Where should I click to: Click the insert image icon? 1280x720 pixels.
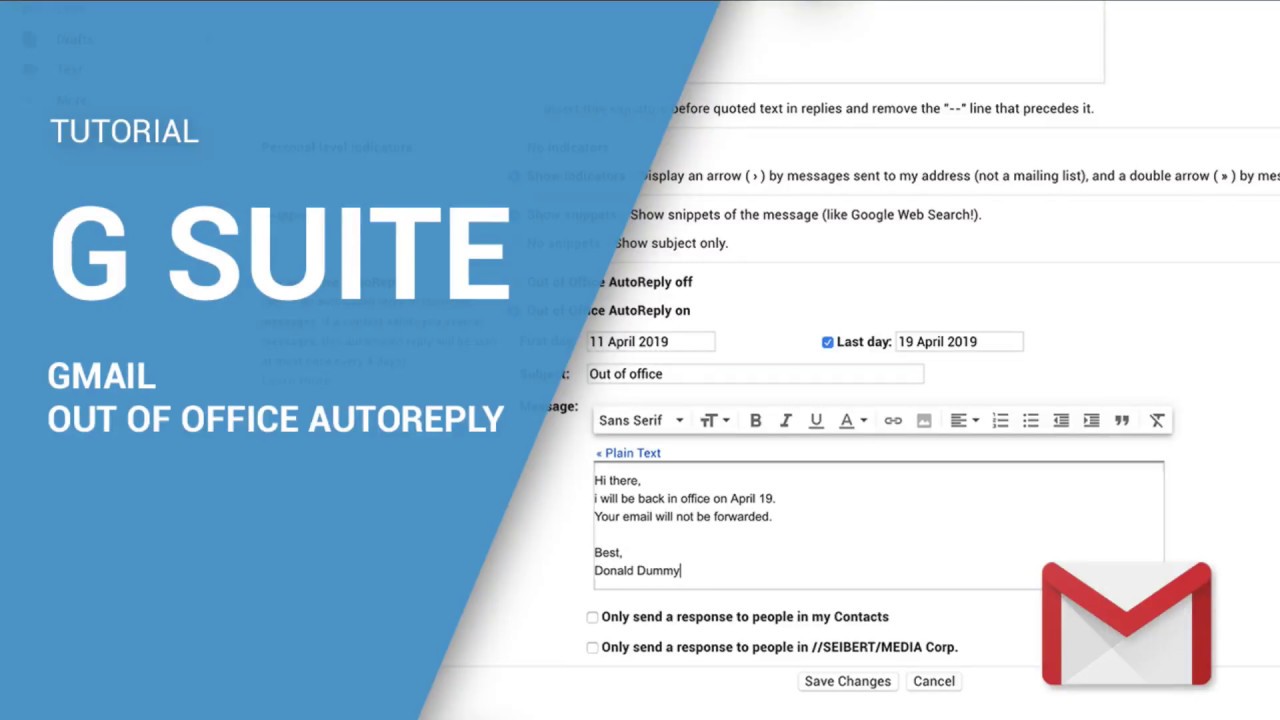tap(924, 421)
